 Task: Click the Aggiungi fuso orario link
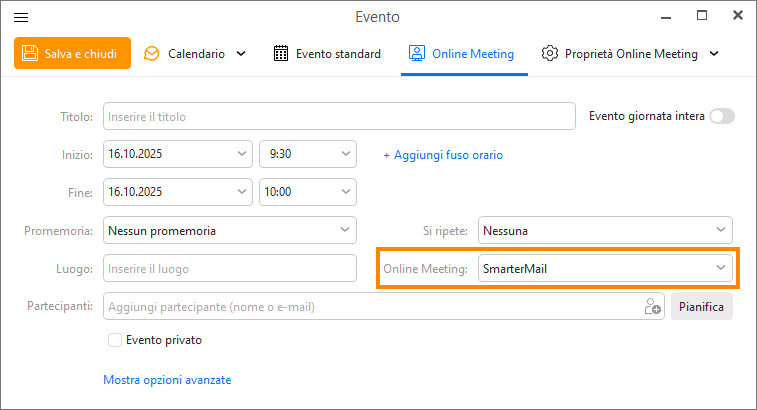pyautogui.click(x=443, y=155)
